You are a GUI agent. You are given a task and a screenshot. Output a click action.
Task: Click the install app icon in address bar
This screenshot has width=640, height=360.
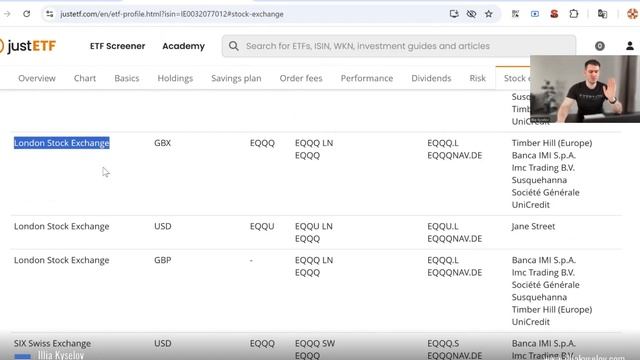tap(454, 14)
